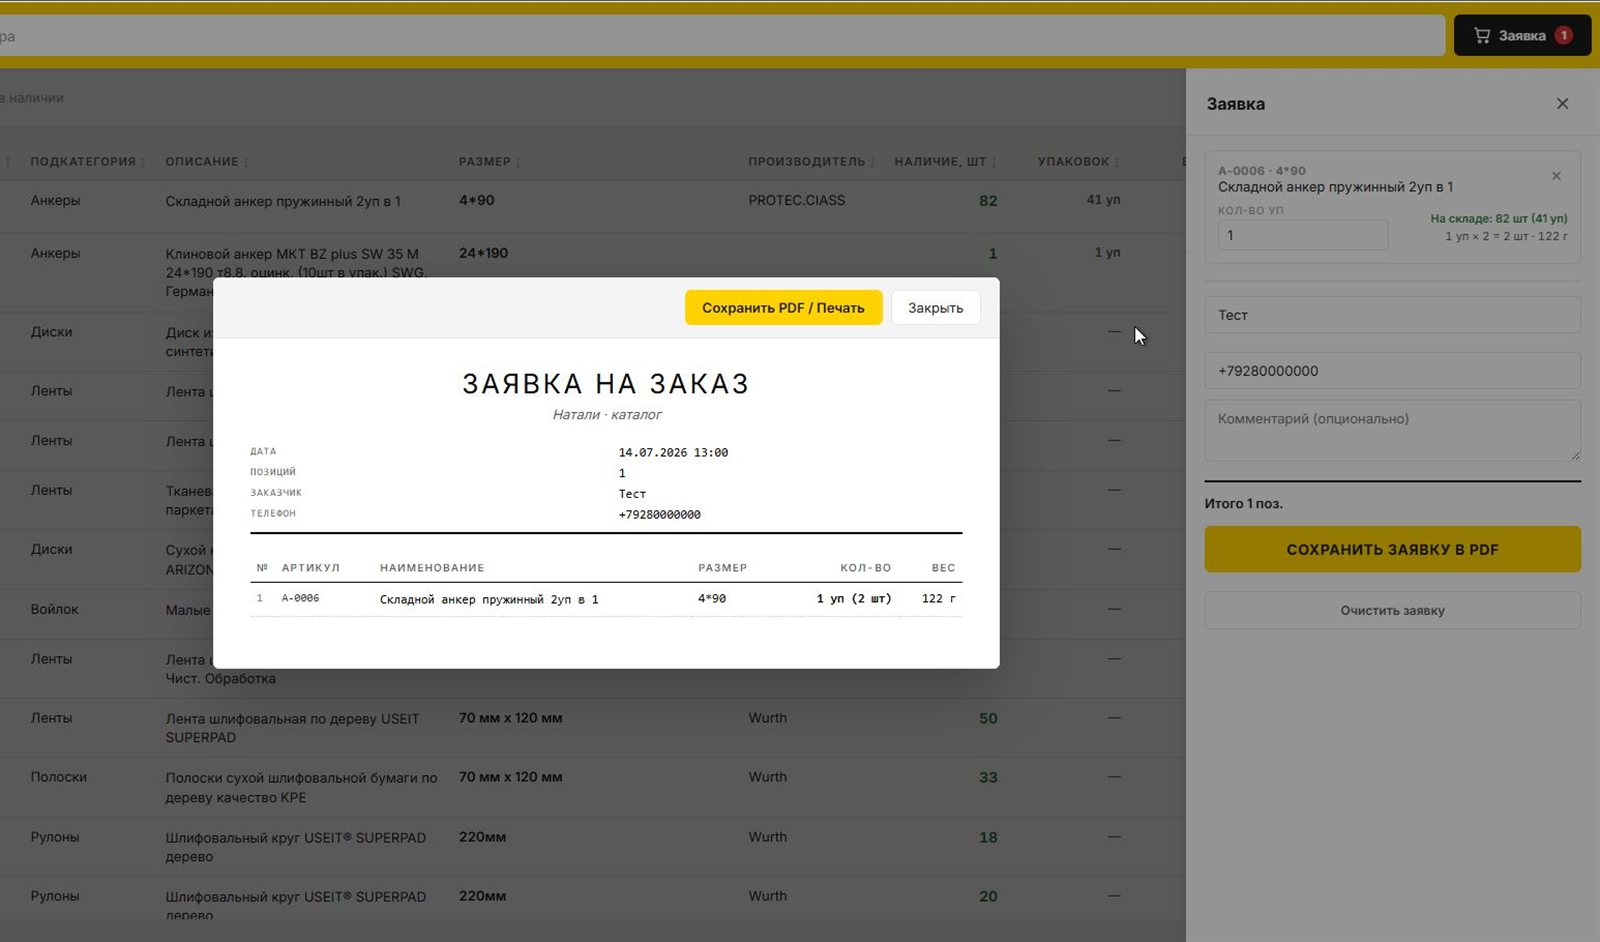Sort by Упаковок column header

(x=1078, y=161)
